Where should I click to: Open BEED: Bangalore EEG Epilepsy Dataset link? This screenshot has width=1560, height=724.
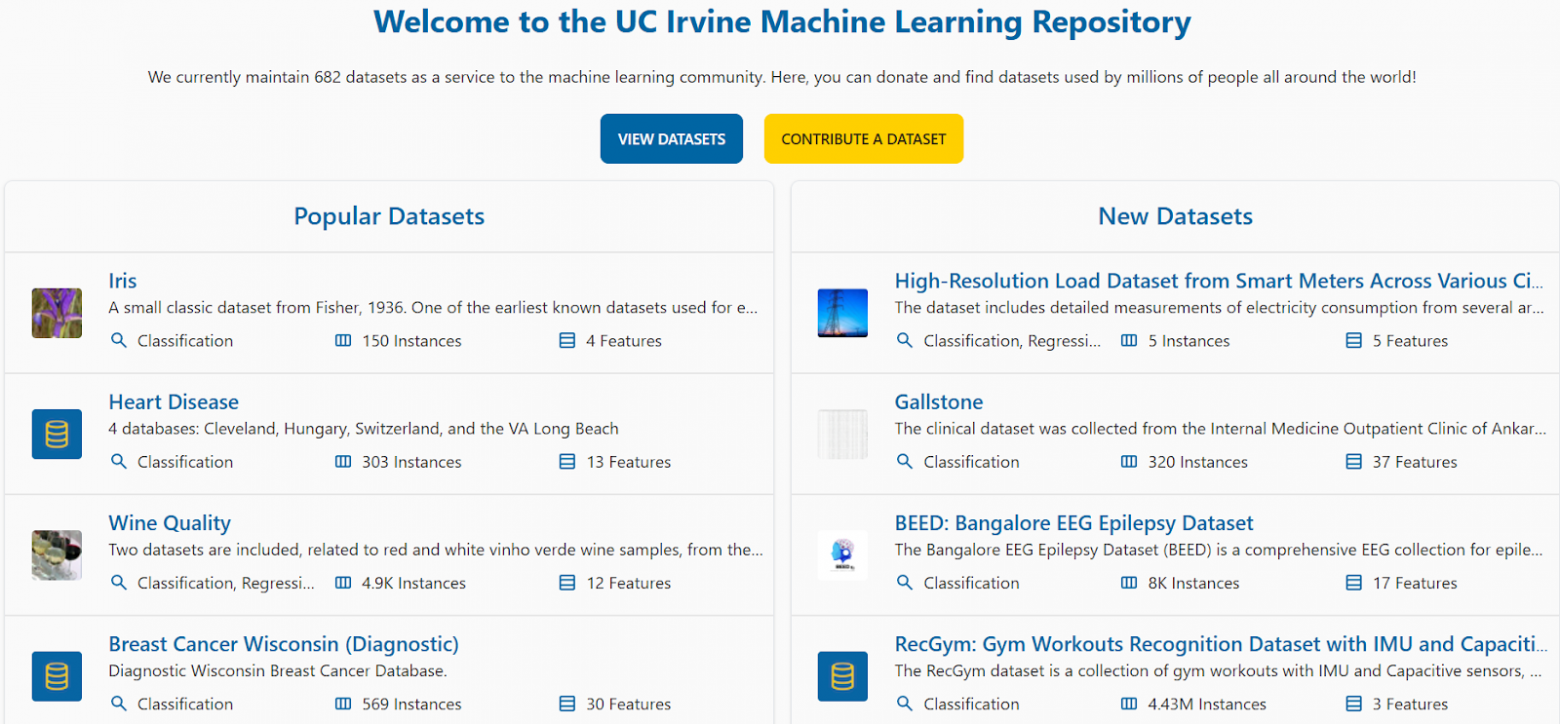tap(1074, 523)
